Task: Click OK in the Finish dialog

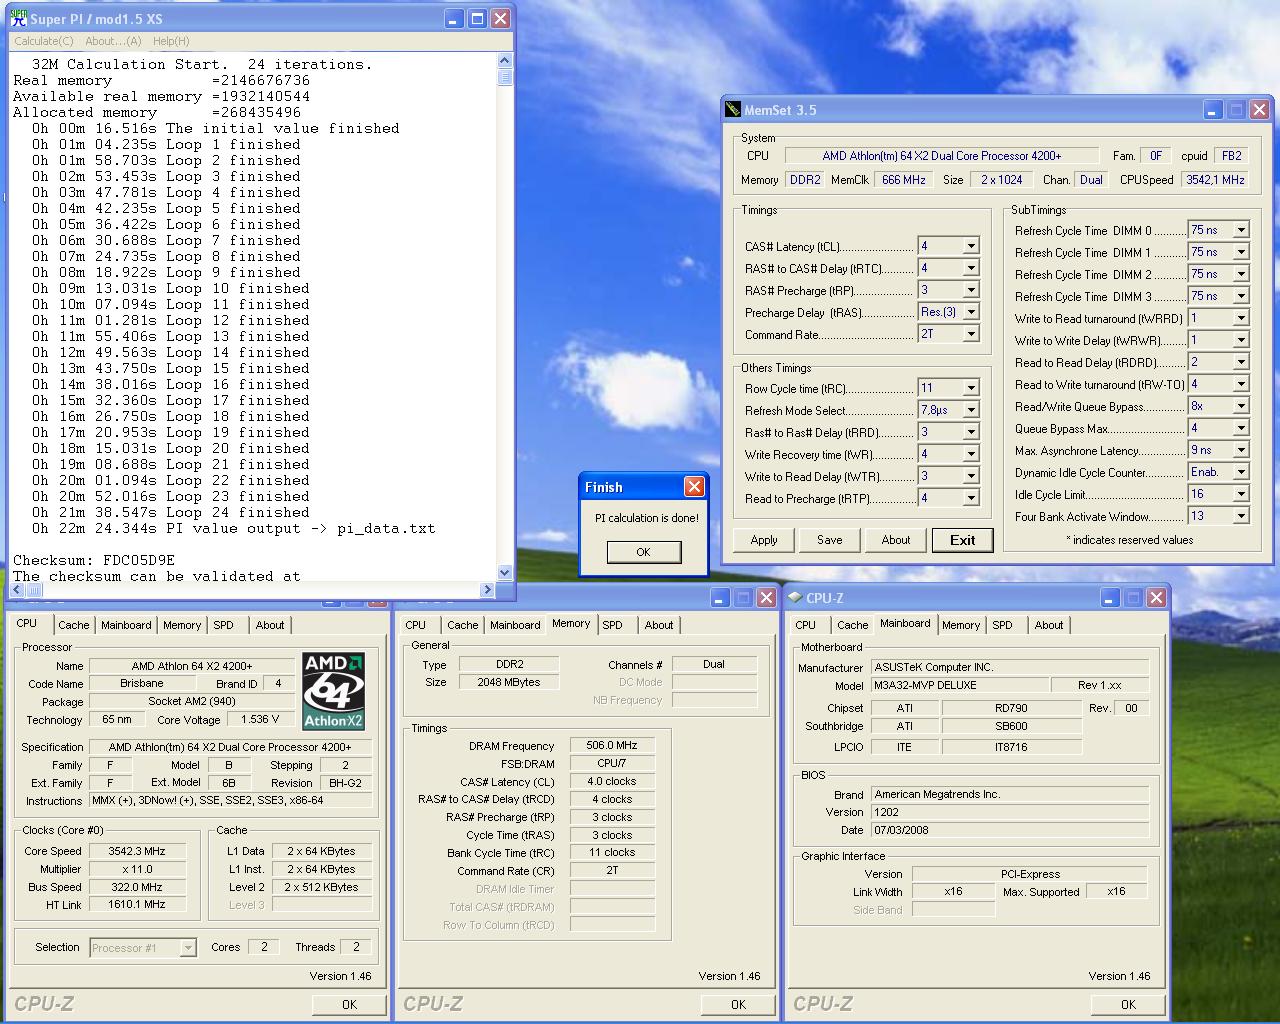Action: pos(643,552)
